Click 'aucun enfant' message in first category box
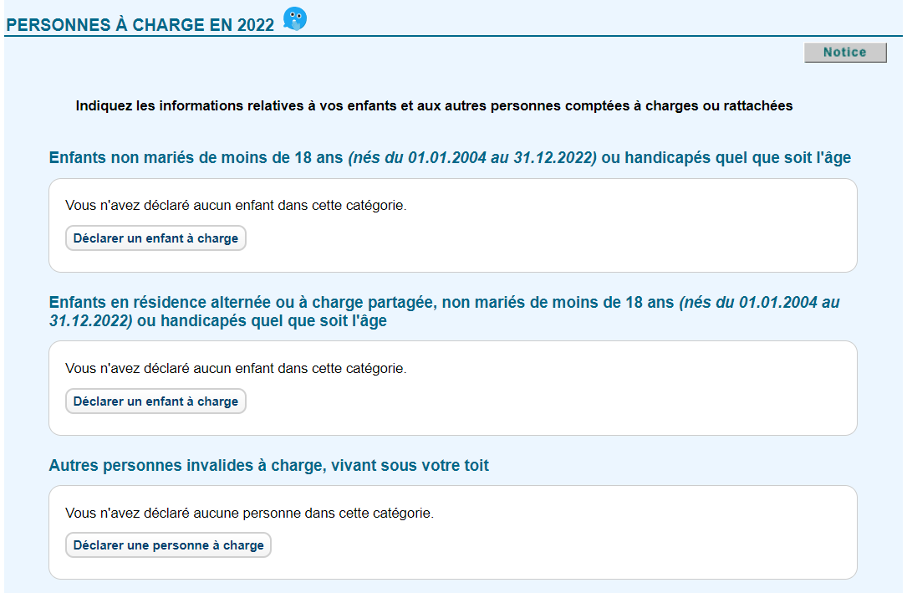Viewport: 908px width, 594px height. [x=236, y=206]
